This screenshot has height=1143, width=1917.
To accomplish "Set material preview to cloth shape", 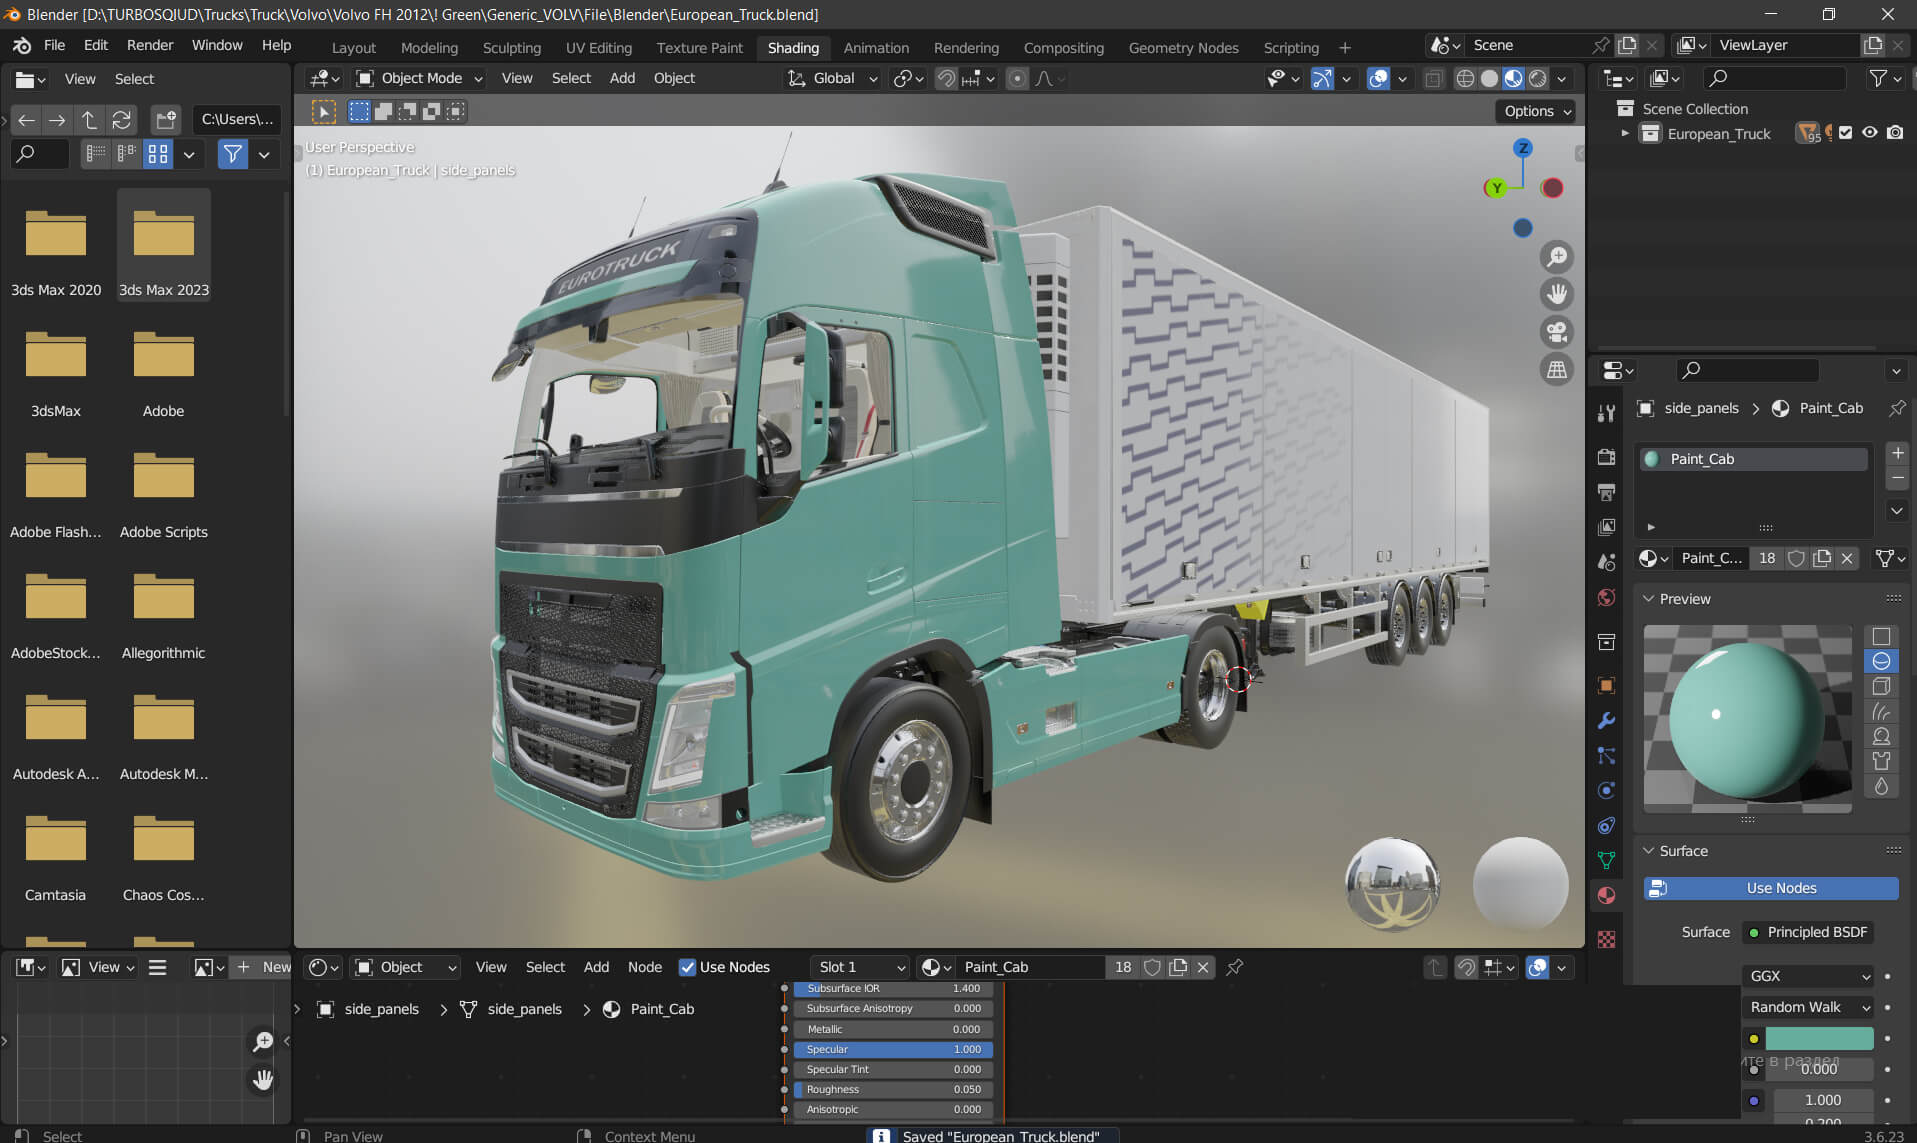I will click(1881, 761).
